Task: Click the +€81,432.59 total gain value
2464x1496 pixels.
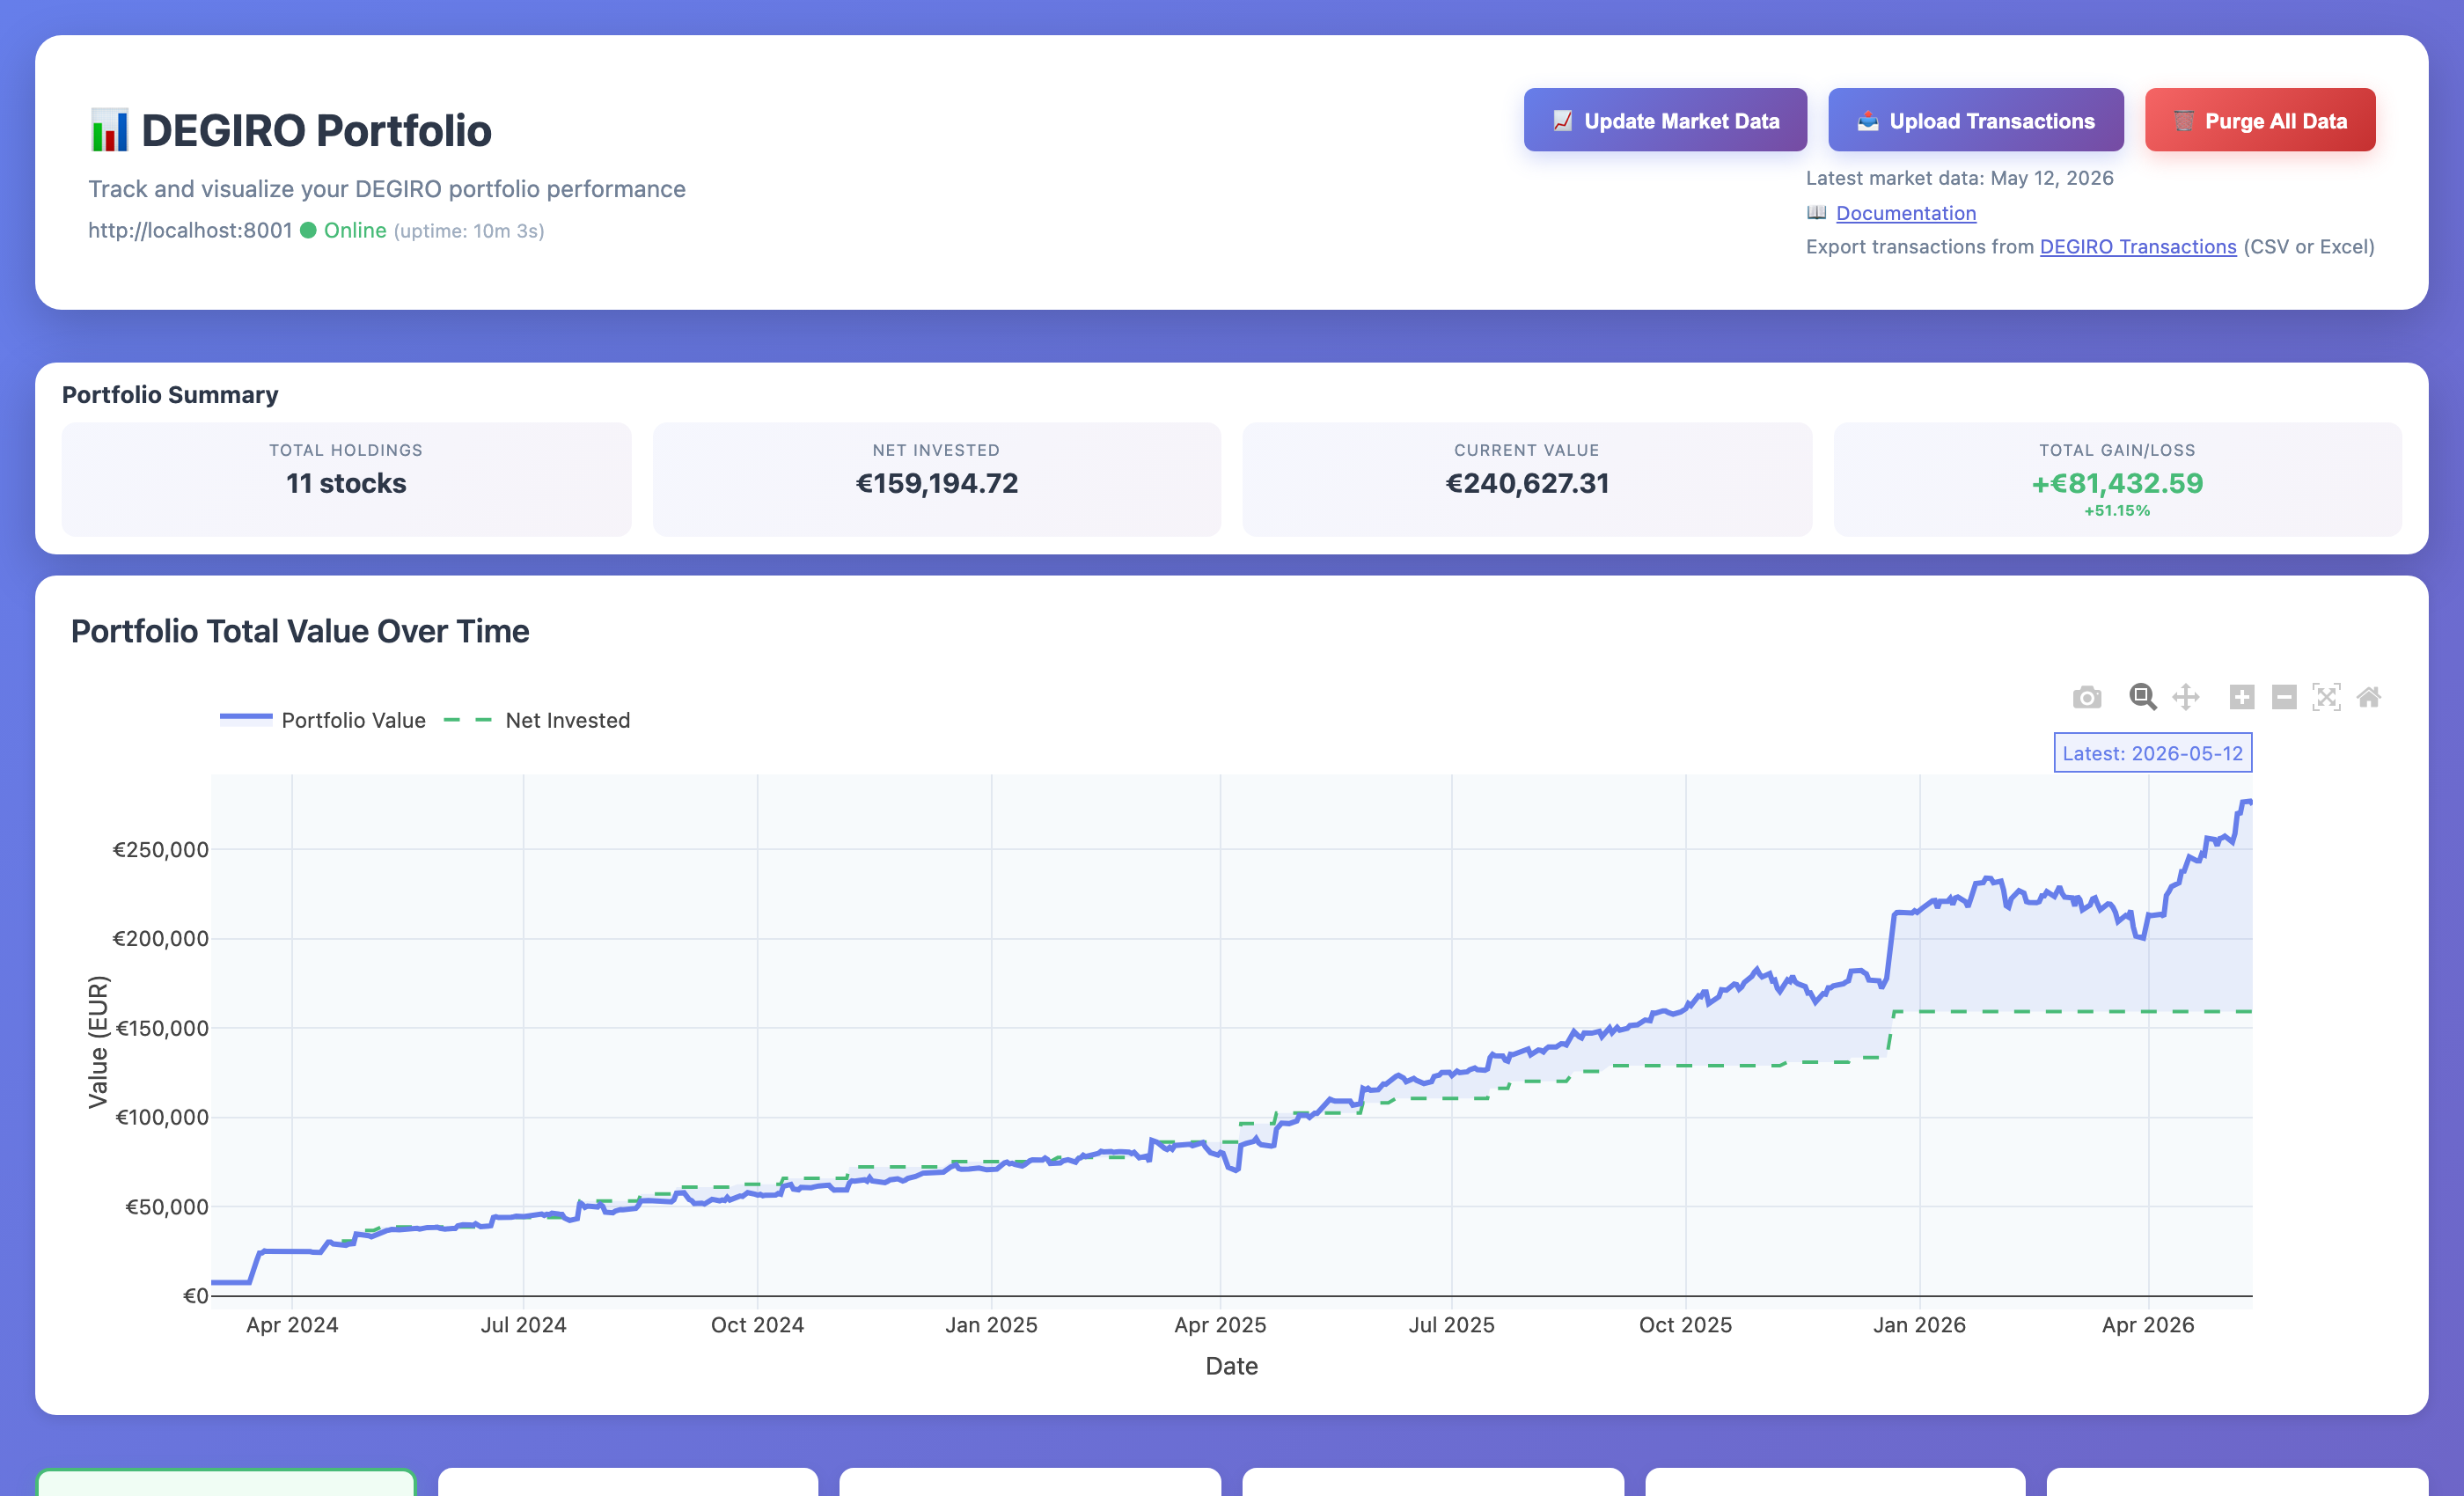Action: tap(2117, 483)
